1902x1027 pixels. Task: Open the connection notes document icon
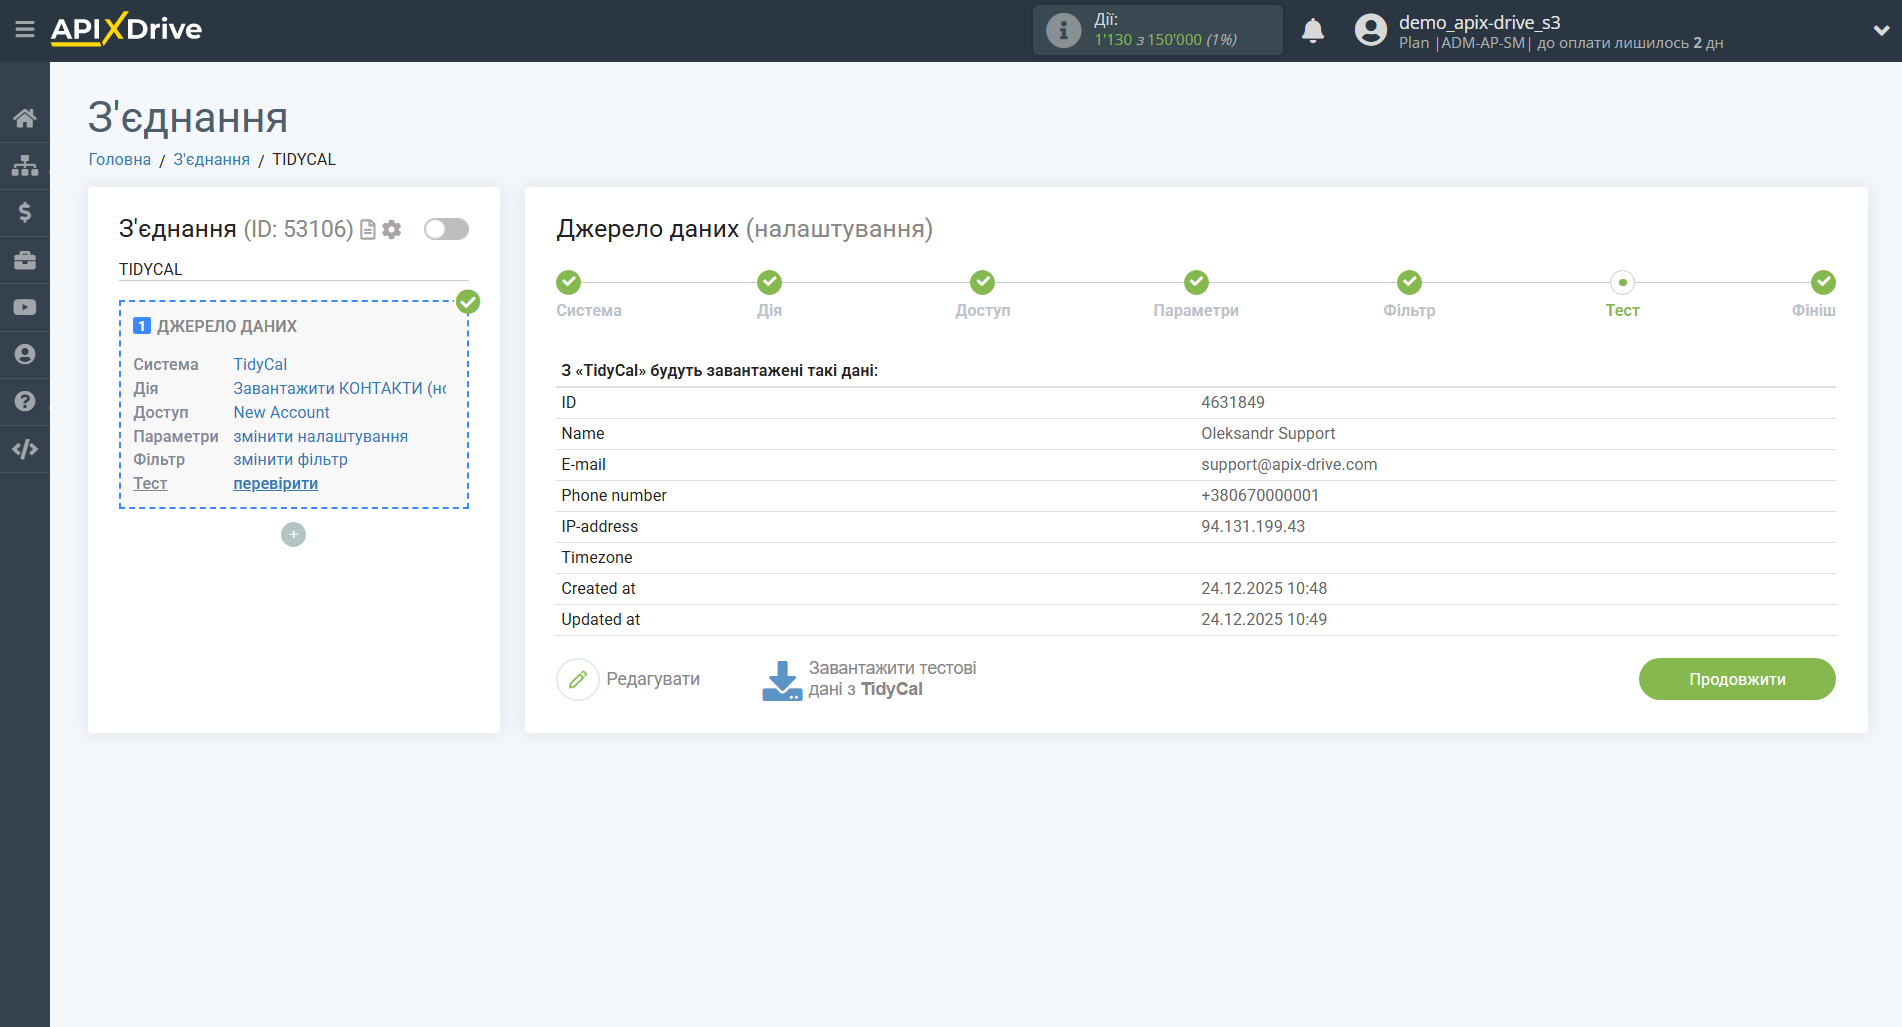pos(368,230)
